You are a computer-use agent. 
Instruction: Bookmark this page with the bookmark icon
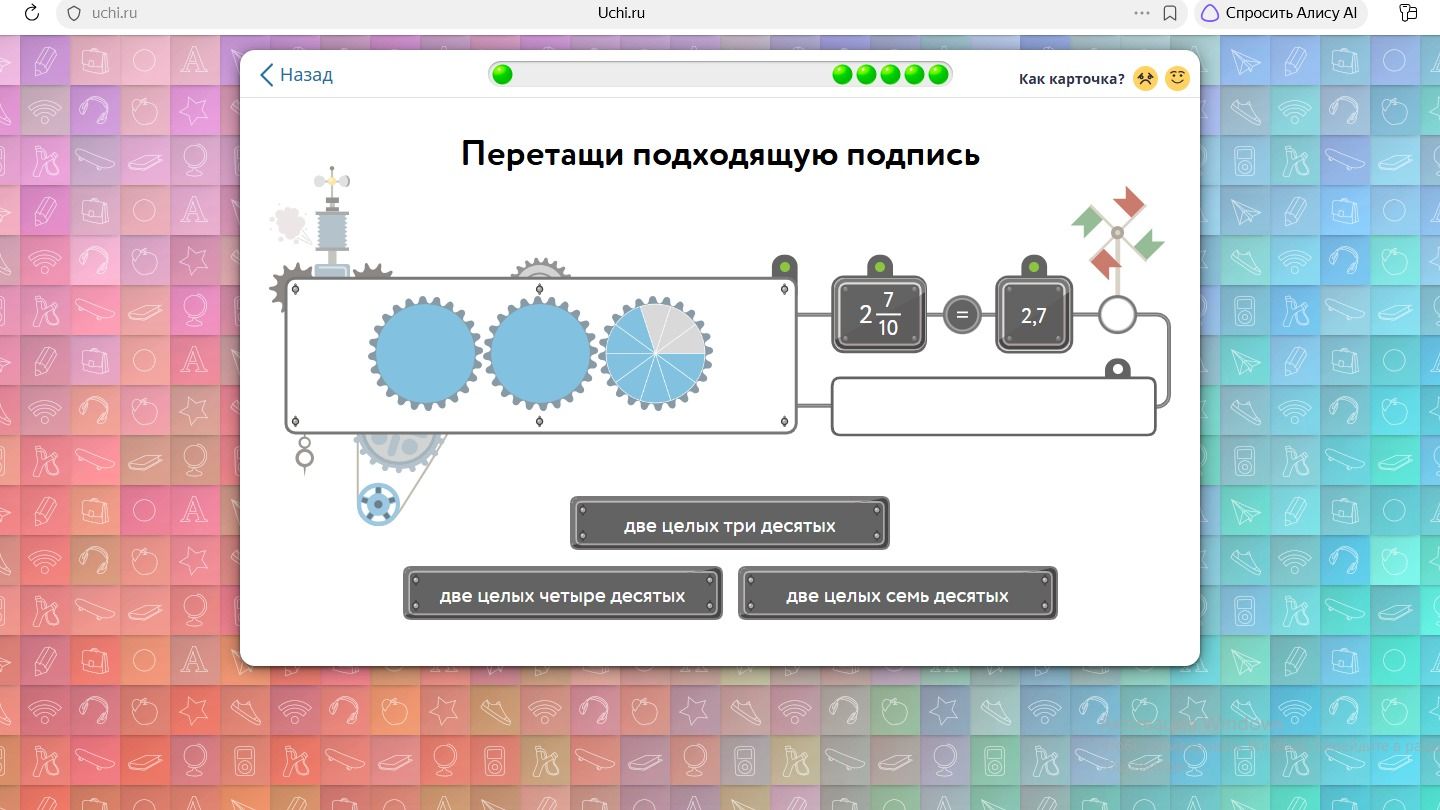click(1170, 14)
